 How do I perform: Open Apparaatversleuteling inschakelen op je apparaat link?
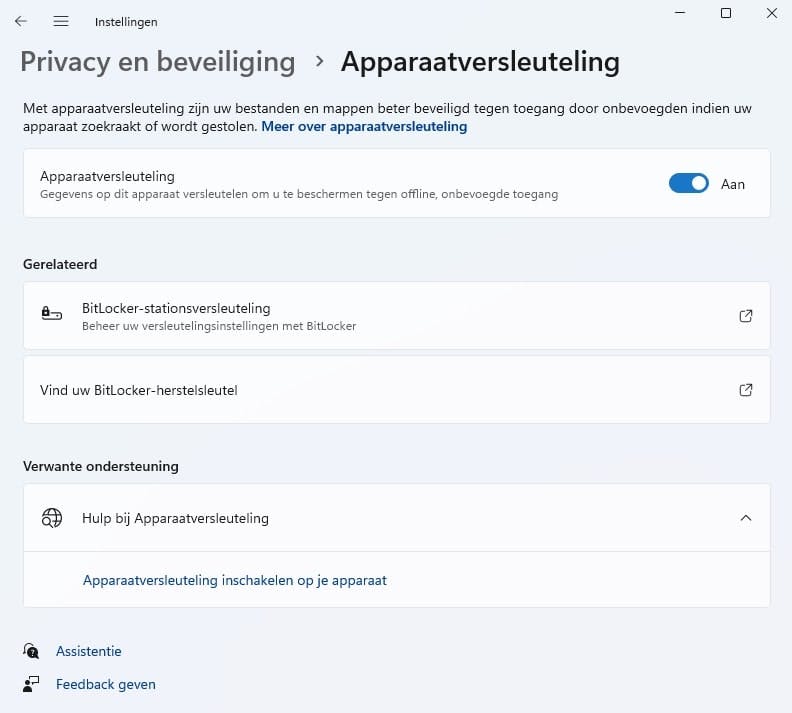[235, 580]
